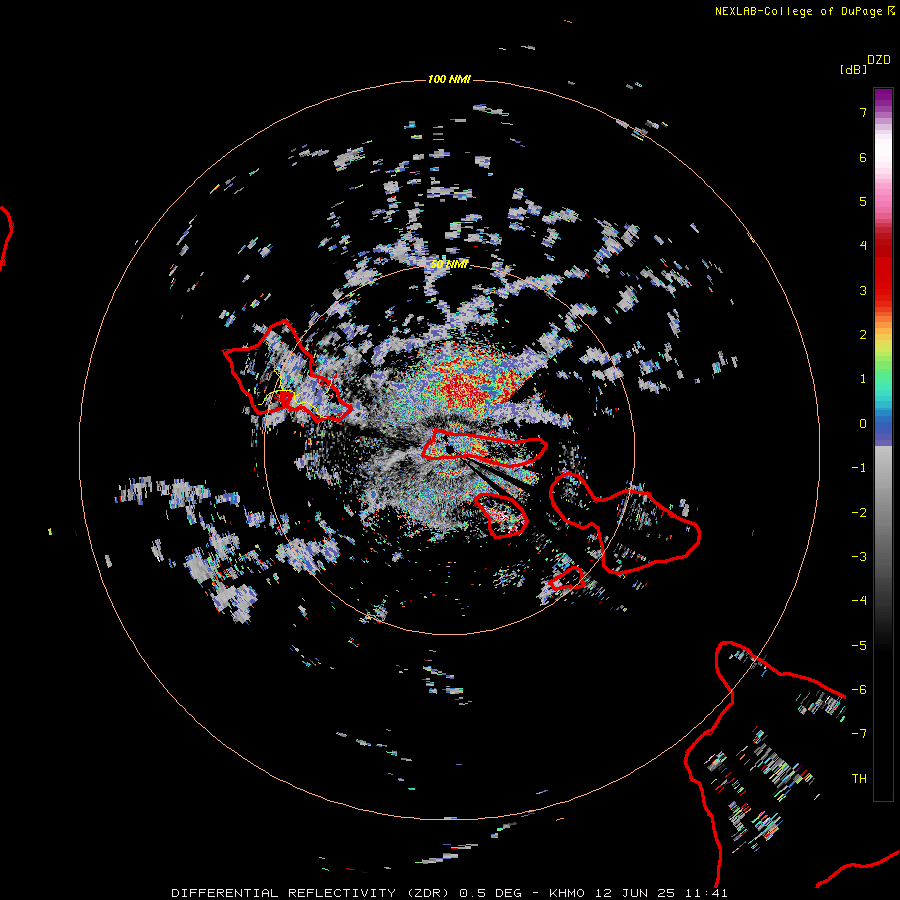Click the -4 value on the colorbar scale
900x900 pixels.
[859, 601]
